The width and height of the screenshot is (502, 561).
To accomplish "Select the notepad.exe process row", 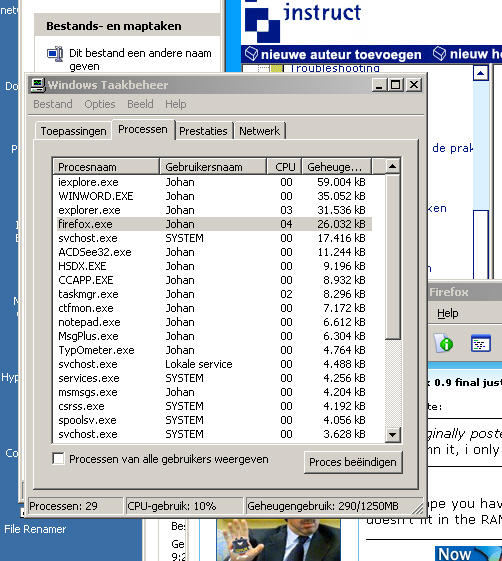I will (213, 322).
